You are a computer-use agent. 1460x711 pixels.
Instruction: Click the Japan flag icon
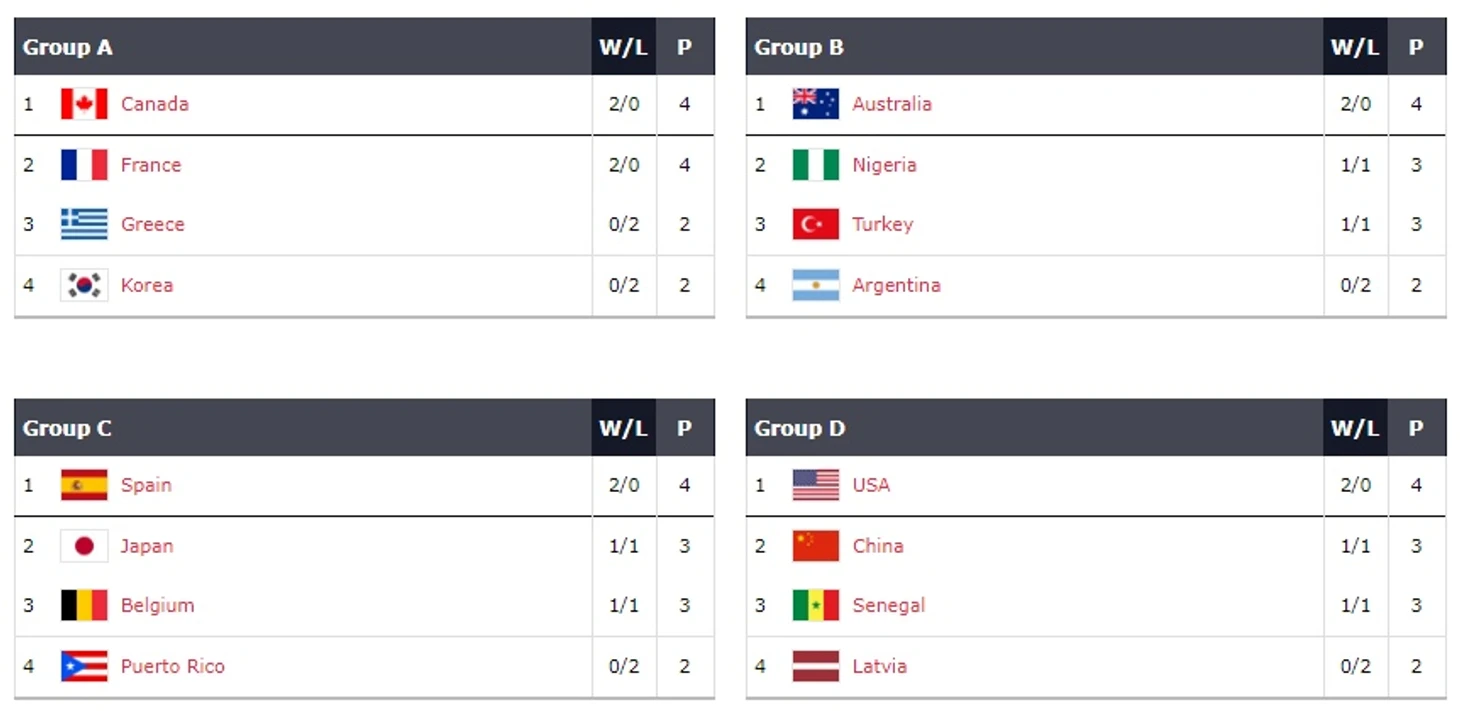(84, 546)
